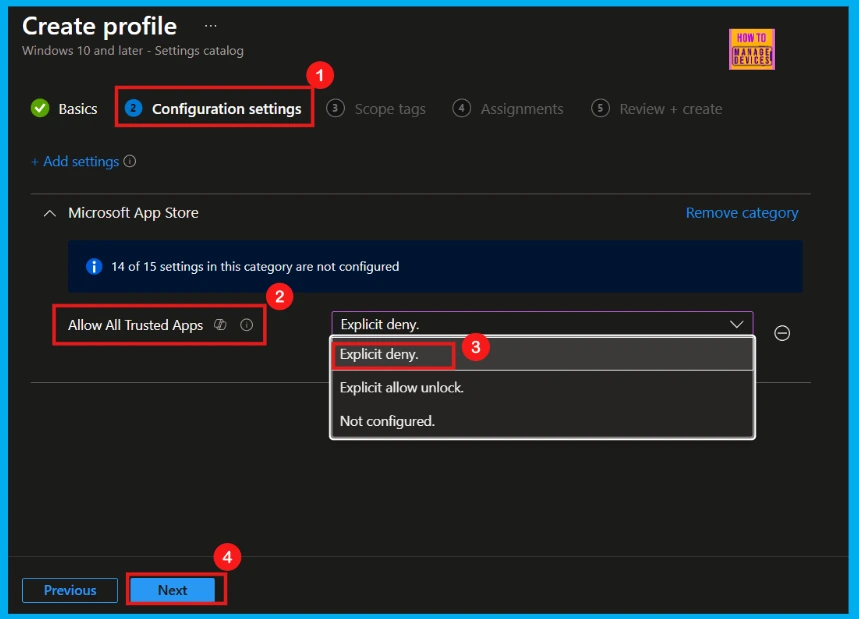Click '14 of 15 settings' info message text
859x619 pixels.
click(255, 267)
